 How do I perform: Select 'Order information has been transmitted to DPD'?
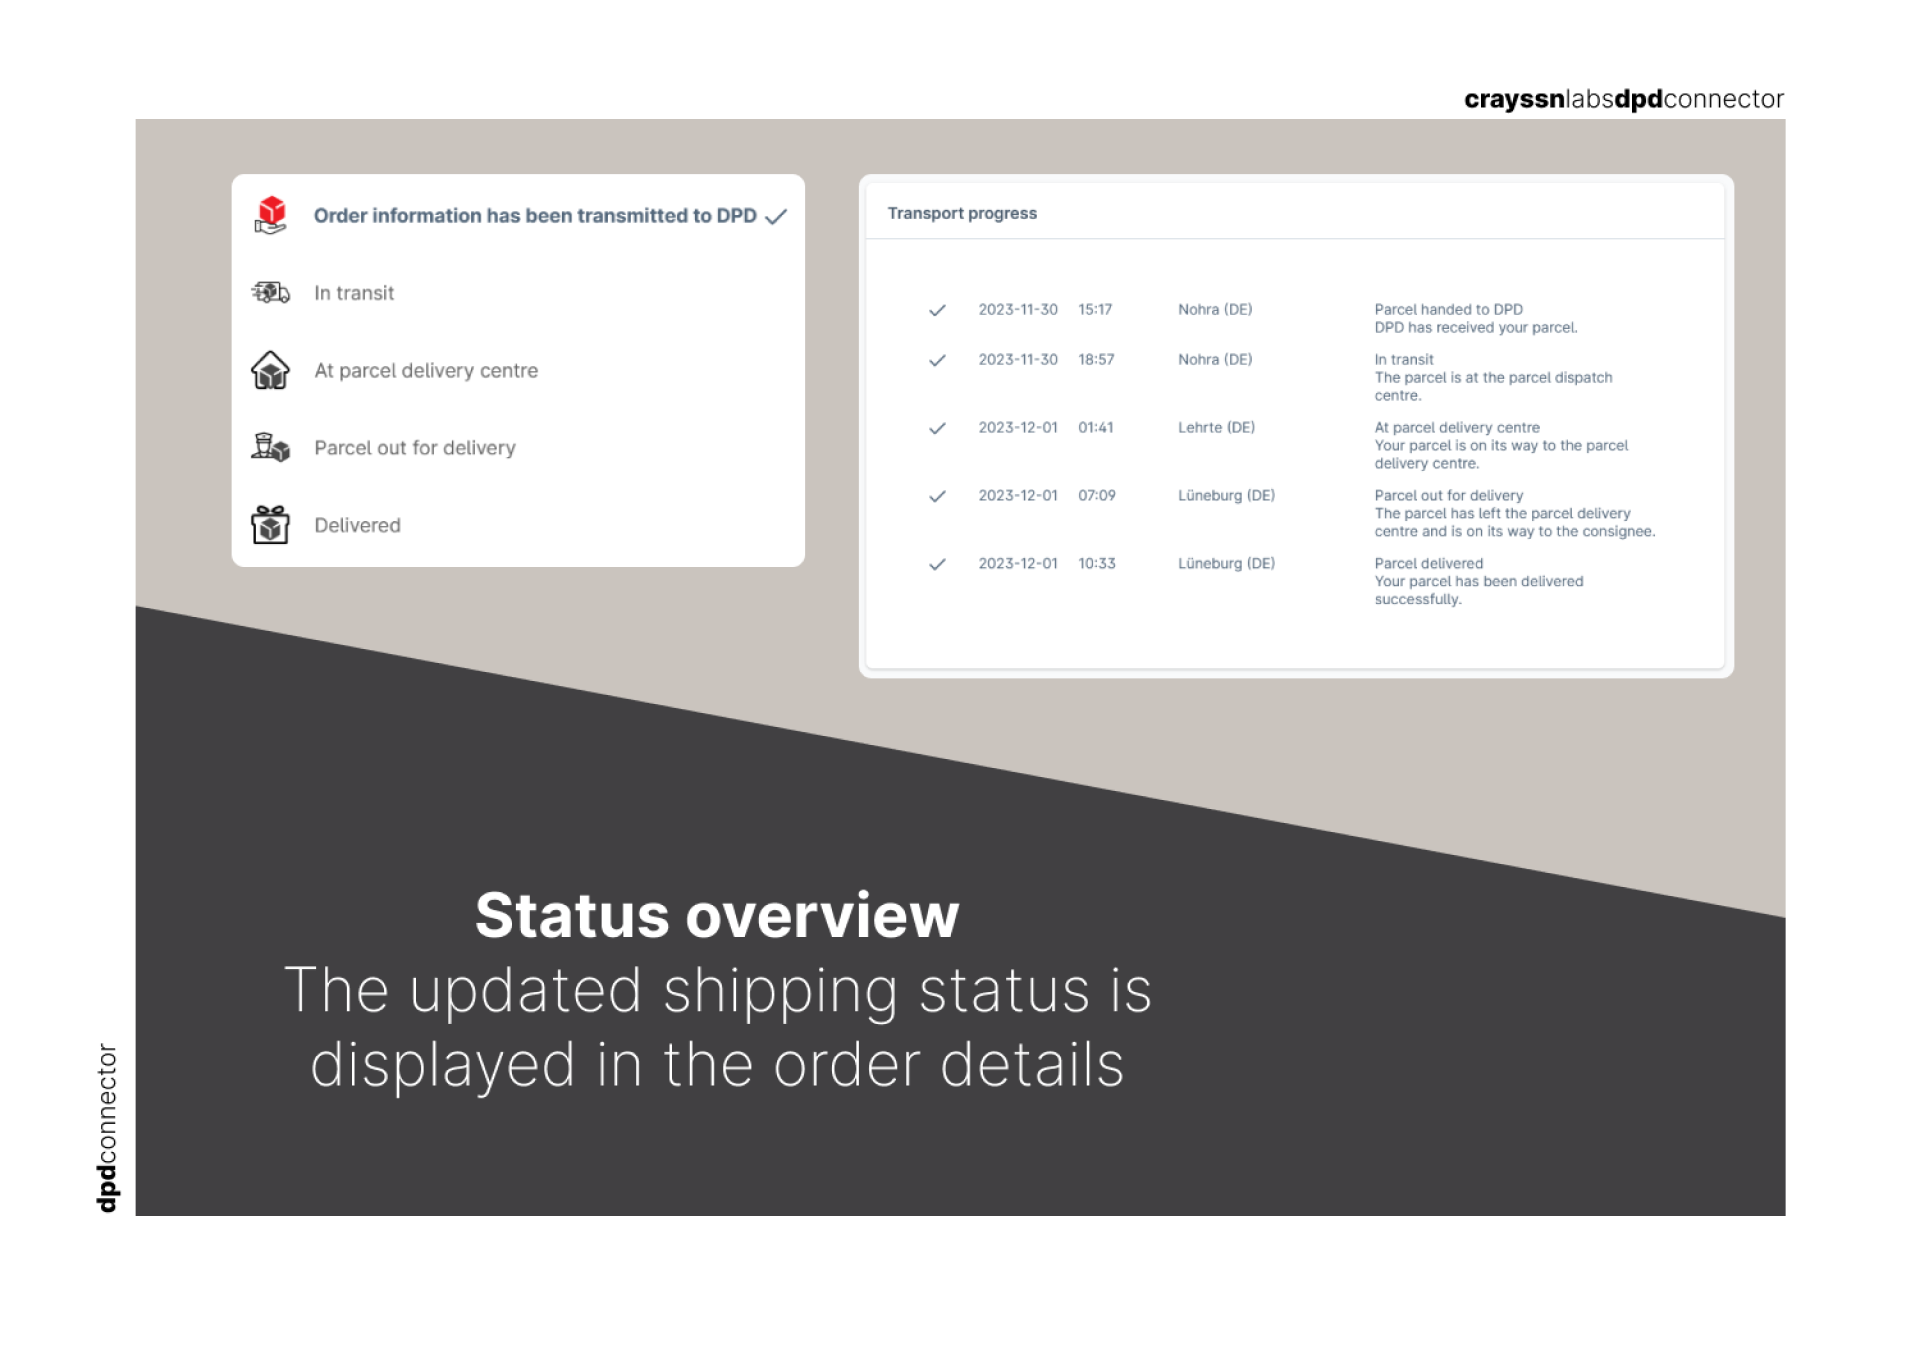[x=535, y=215]
